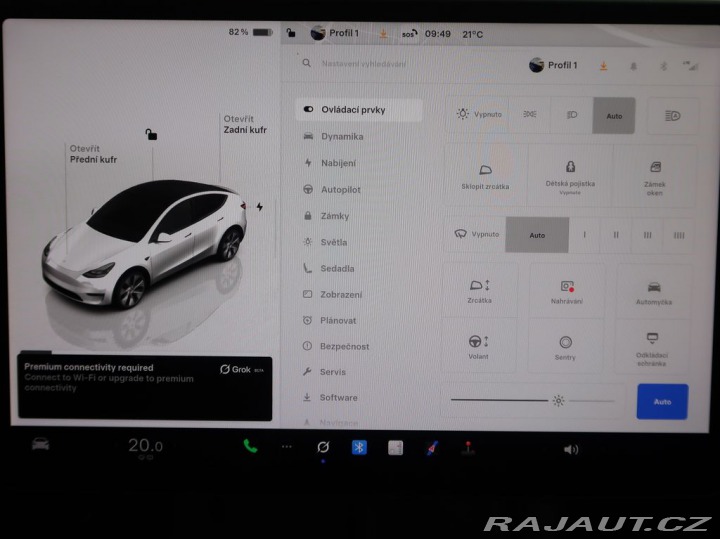The width and height of the screenshot is (720, 539).
Task: Open Profil 1 in settings header
Action: point(553,65)
